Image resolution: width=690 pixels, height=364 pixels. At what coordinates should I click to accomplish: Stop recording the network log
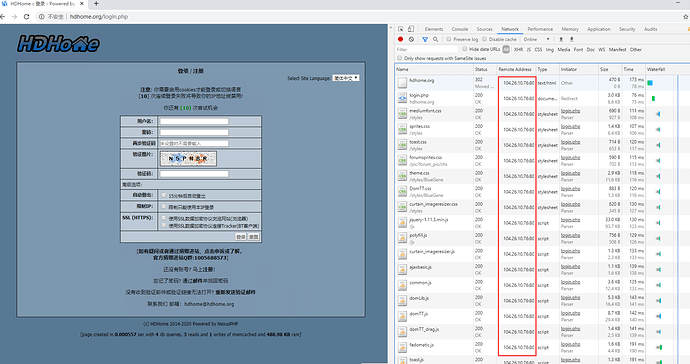pos(400,39)
